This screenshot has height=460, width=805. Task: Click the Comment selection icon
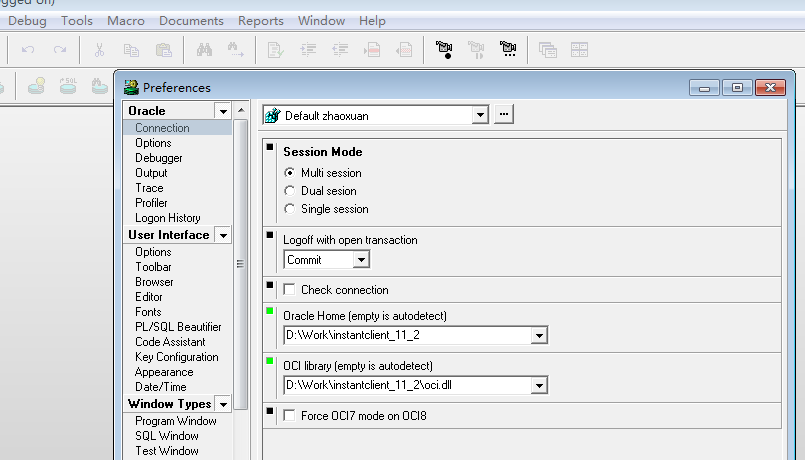[372, 50]
